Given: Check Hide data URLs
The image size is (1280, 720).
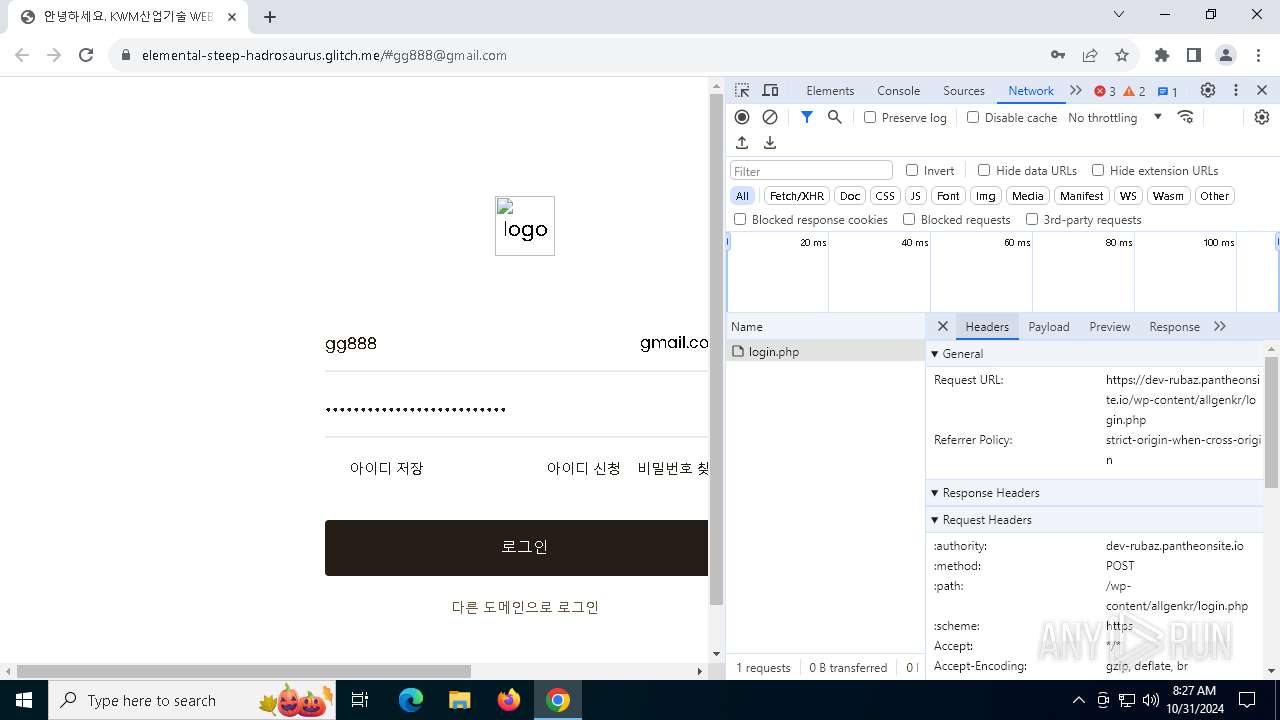Looking at the screenshot, I should [984, 170].
